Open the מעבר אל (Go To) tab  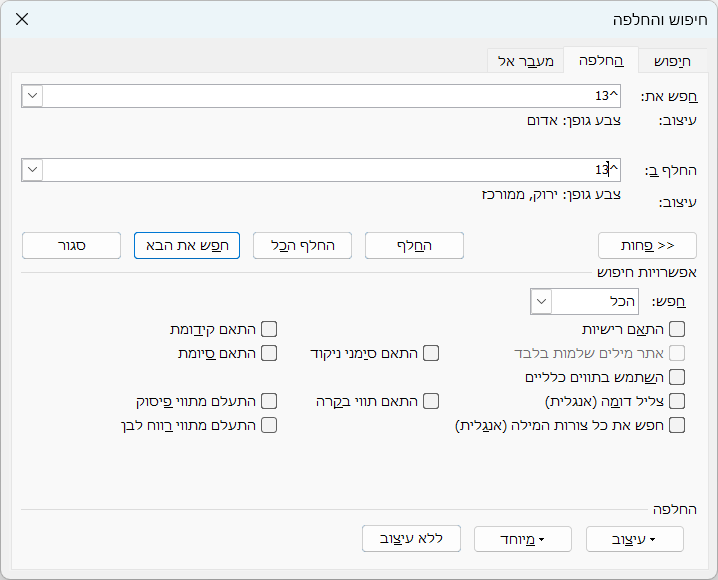click(525, 61)
